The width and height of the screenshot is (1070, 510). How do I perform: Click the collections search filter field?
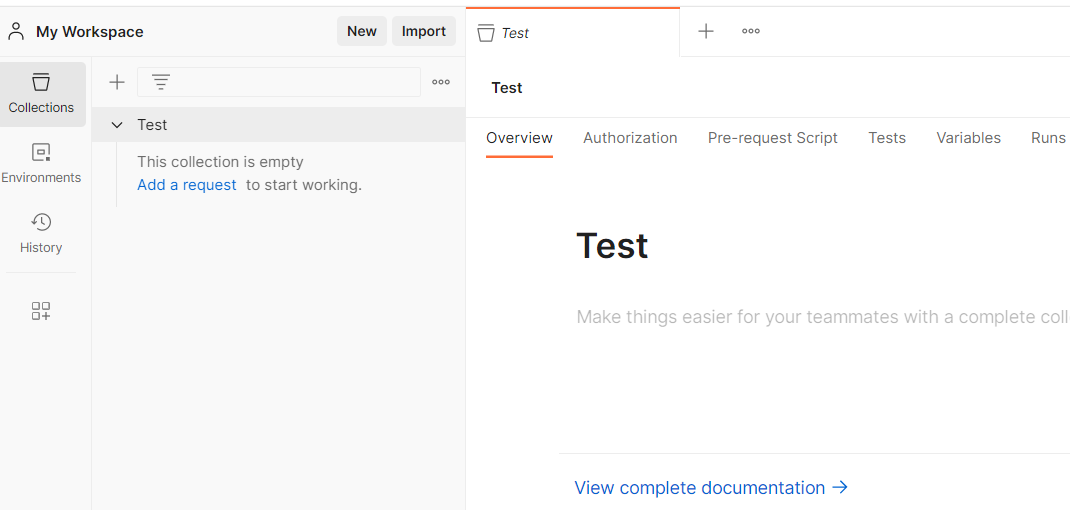300,82
